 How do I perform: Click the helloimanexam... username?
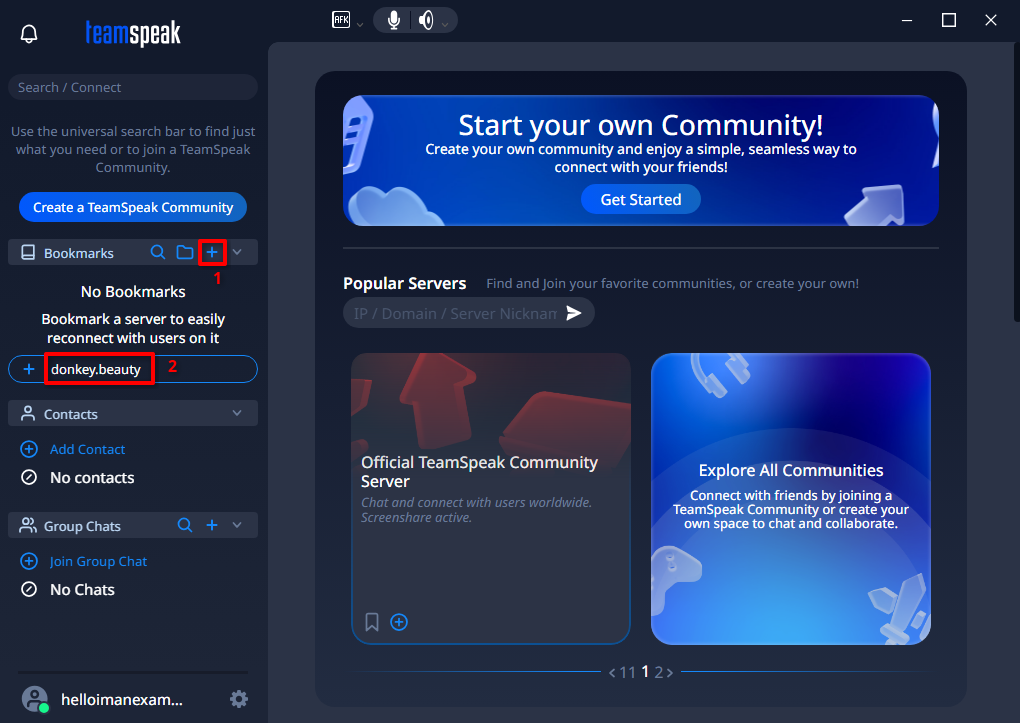click(122, 700)
